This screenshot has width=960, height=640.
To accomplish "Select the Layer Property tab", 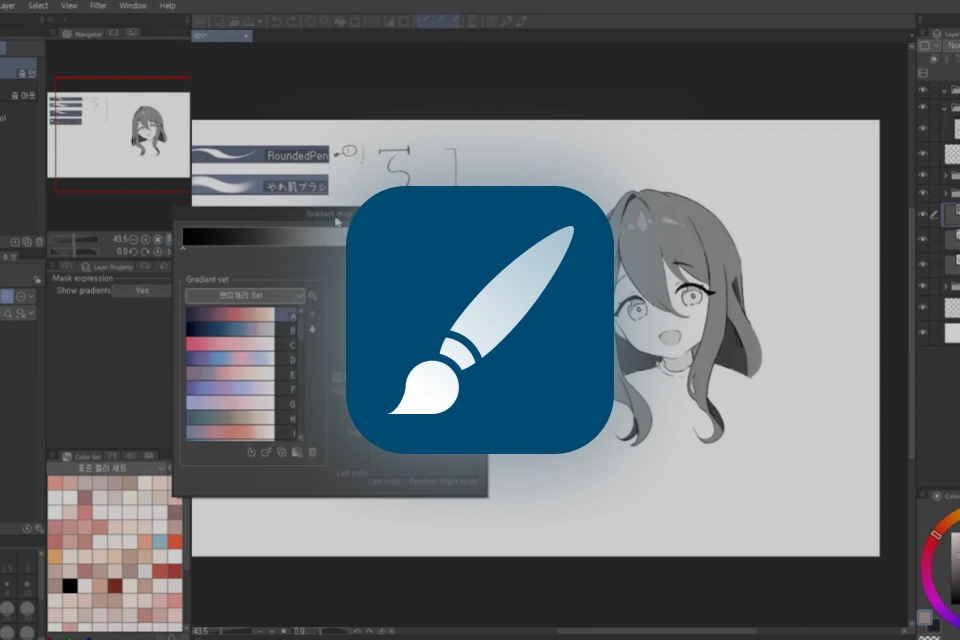I will click(x=107, y=267).
